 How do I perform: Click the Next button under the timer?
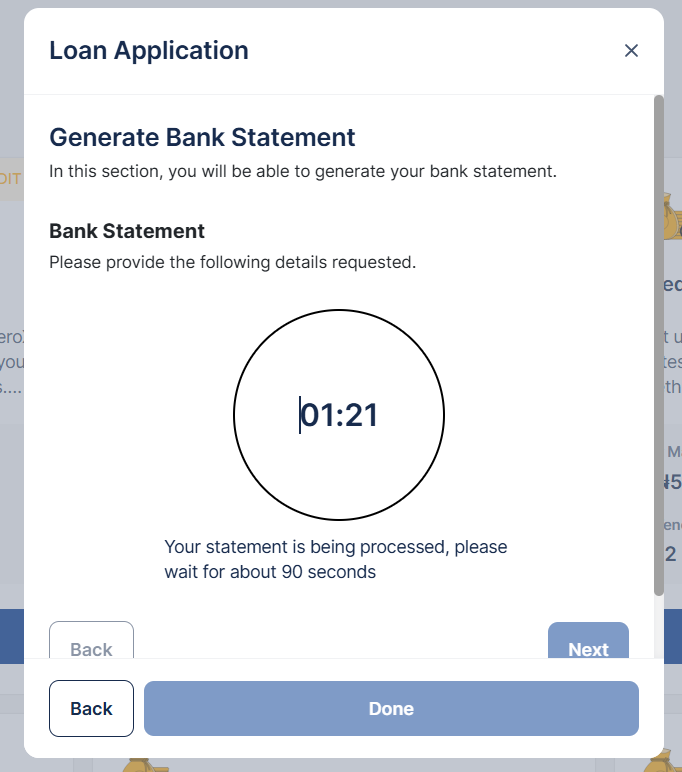pos(588,649)
